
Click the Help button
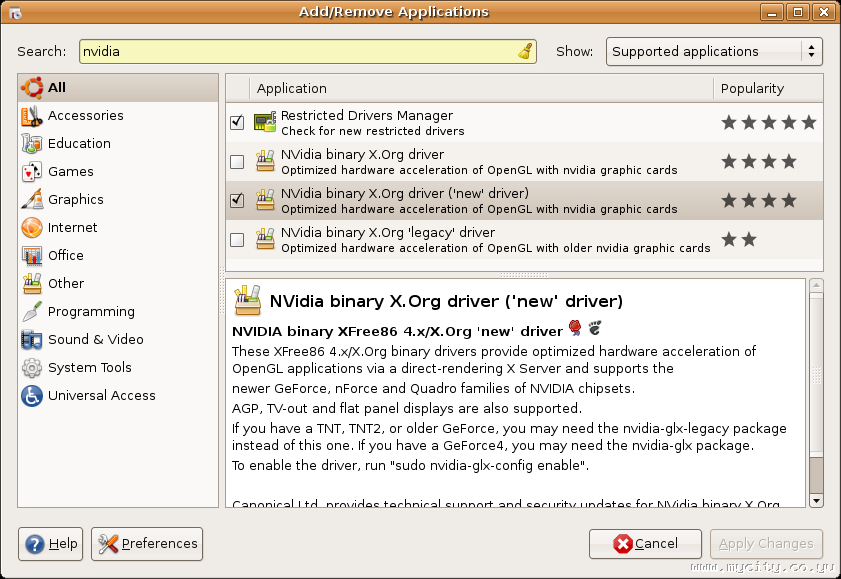[50, 544]
